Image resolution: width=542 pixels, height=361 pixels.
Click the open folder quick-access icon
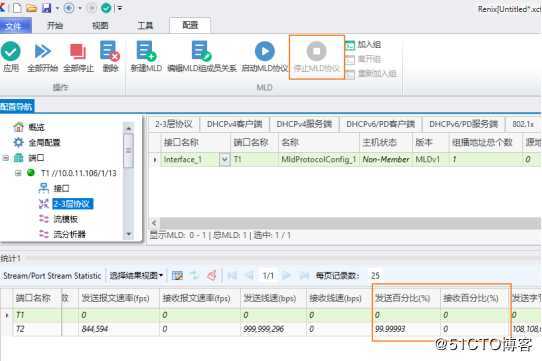31,8
